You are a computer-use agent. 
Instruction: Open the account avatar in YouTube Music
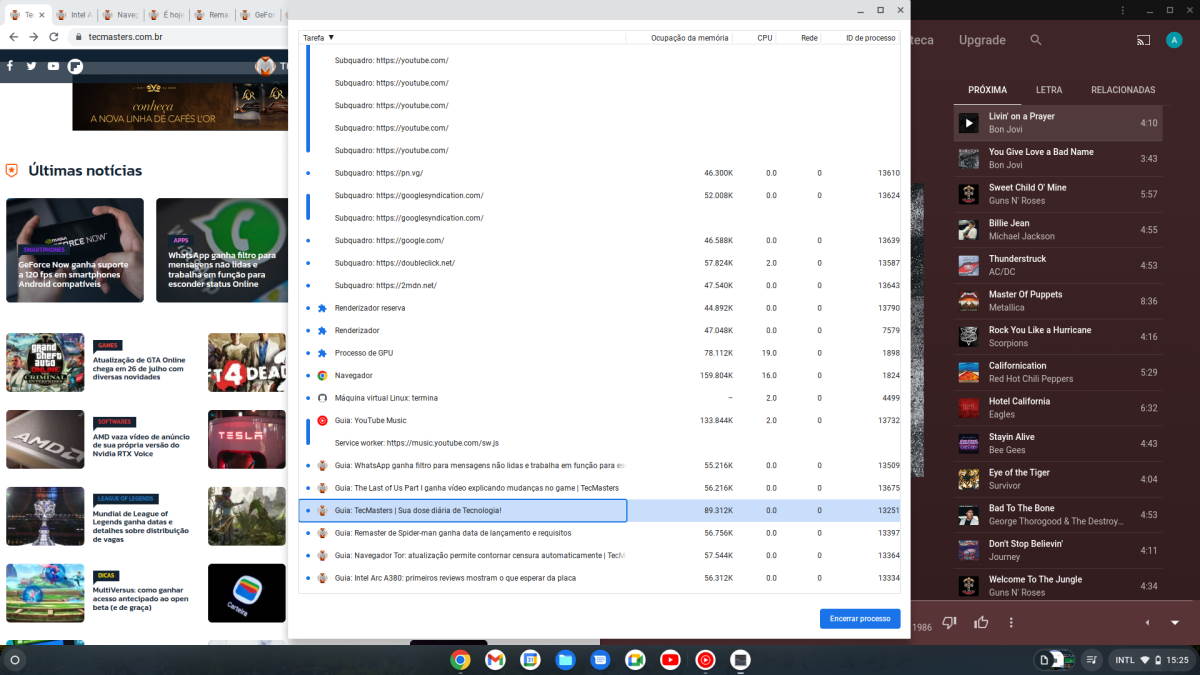click(x=1174, y=40)
